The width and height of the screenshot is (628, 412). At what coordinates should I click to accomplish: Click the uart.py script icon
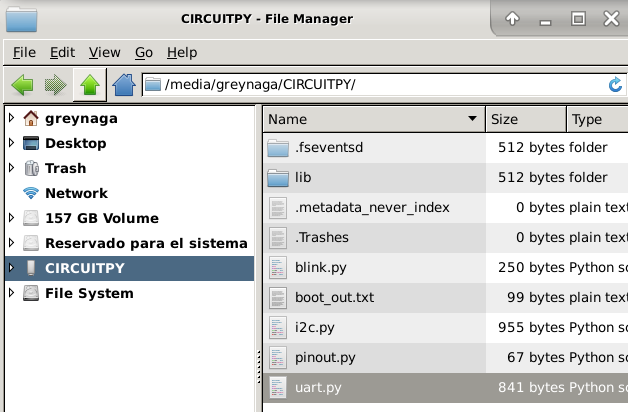tap(278, 388)
